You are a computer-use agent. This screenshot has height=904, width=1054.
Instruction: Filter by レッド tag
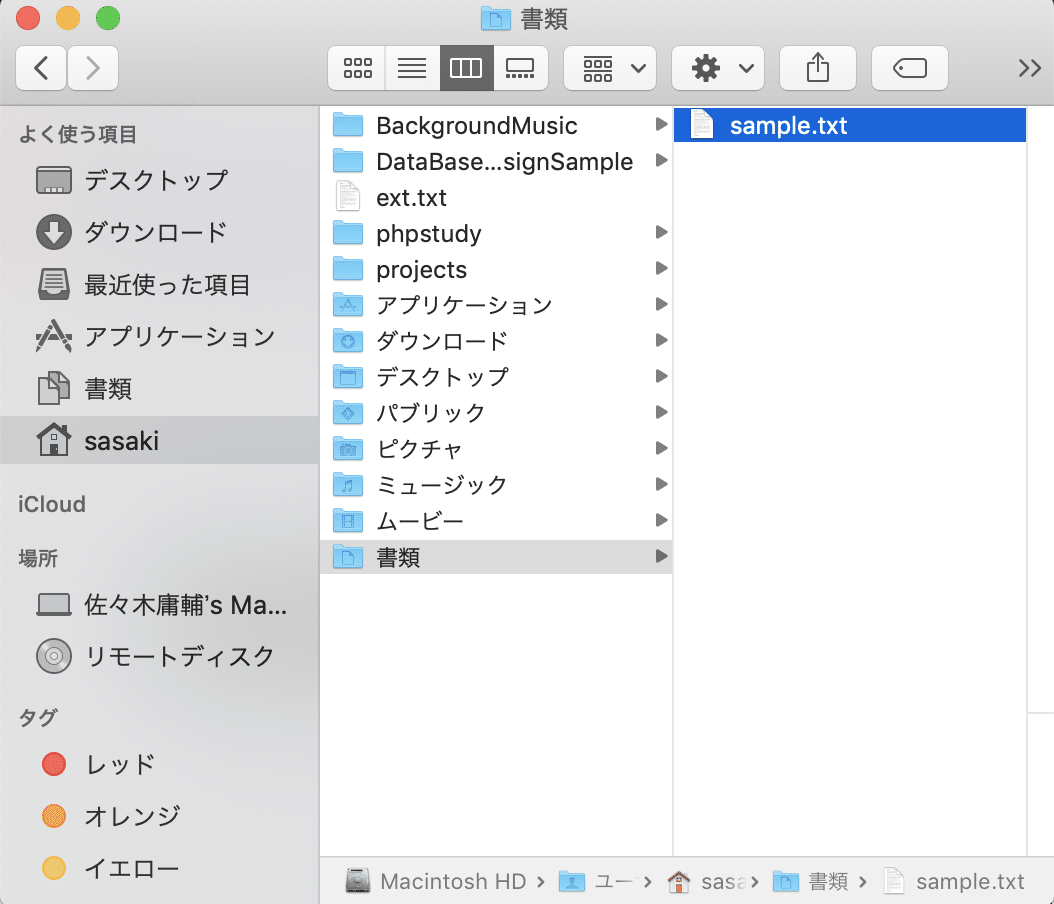coord(159,764)
